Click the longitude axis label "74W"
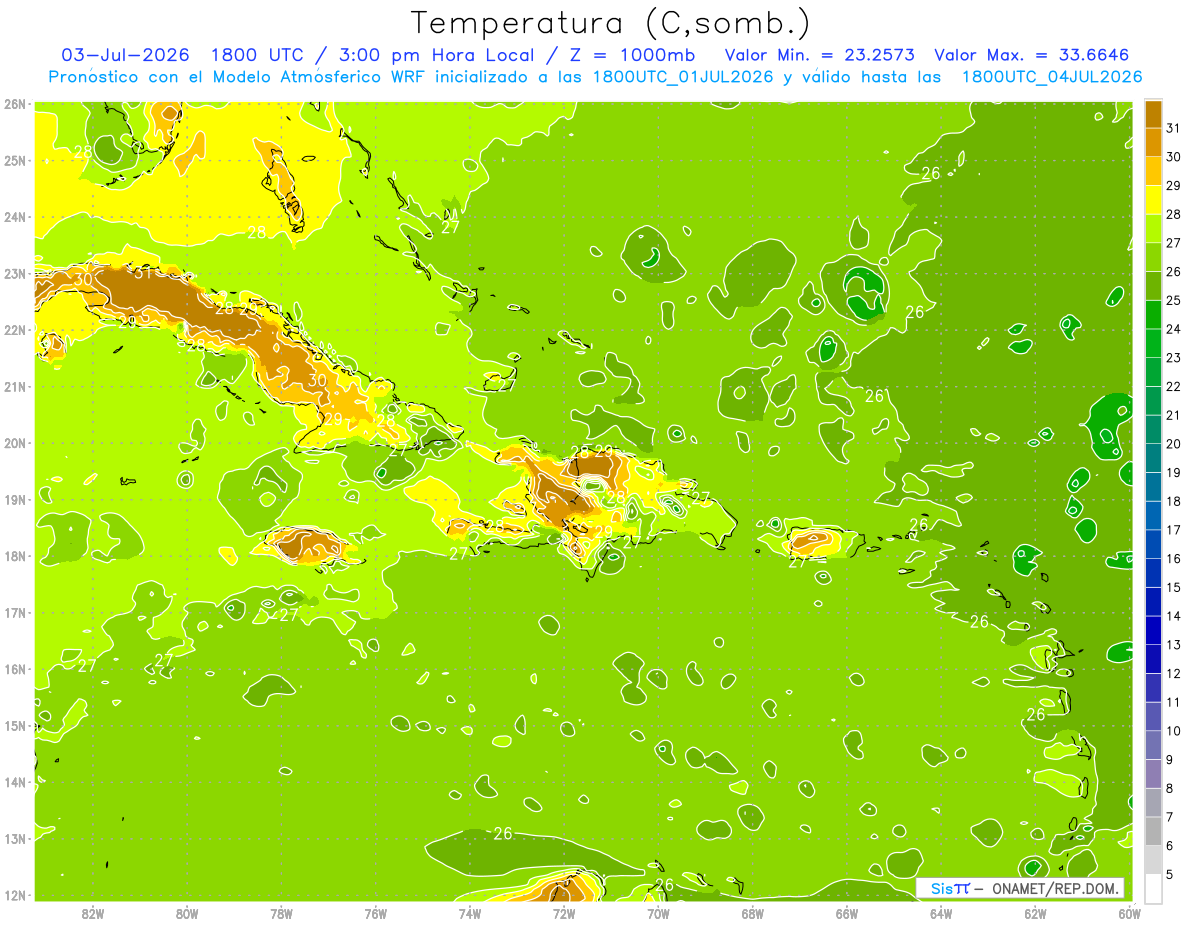This screenshot has height=927, width=1200. (470, 913)
